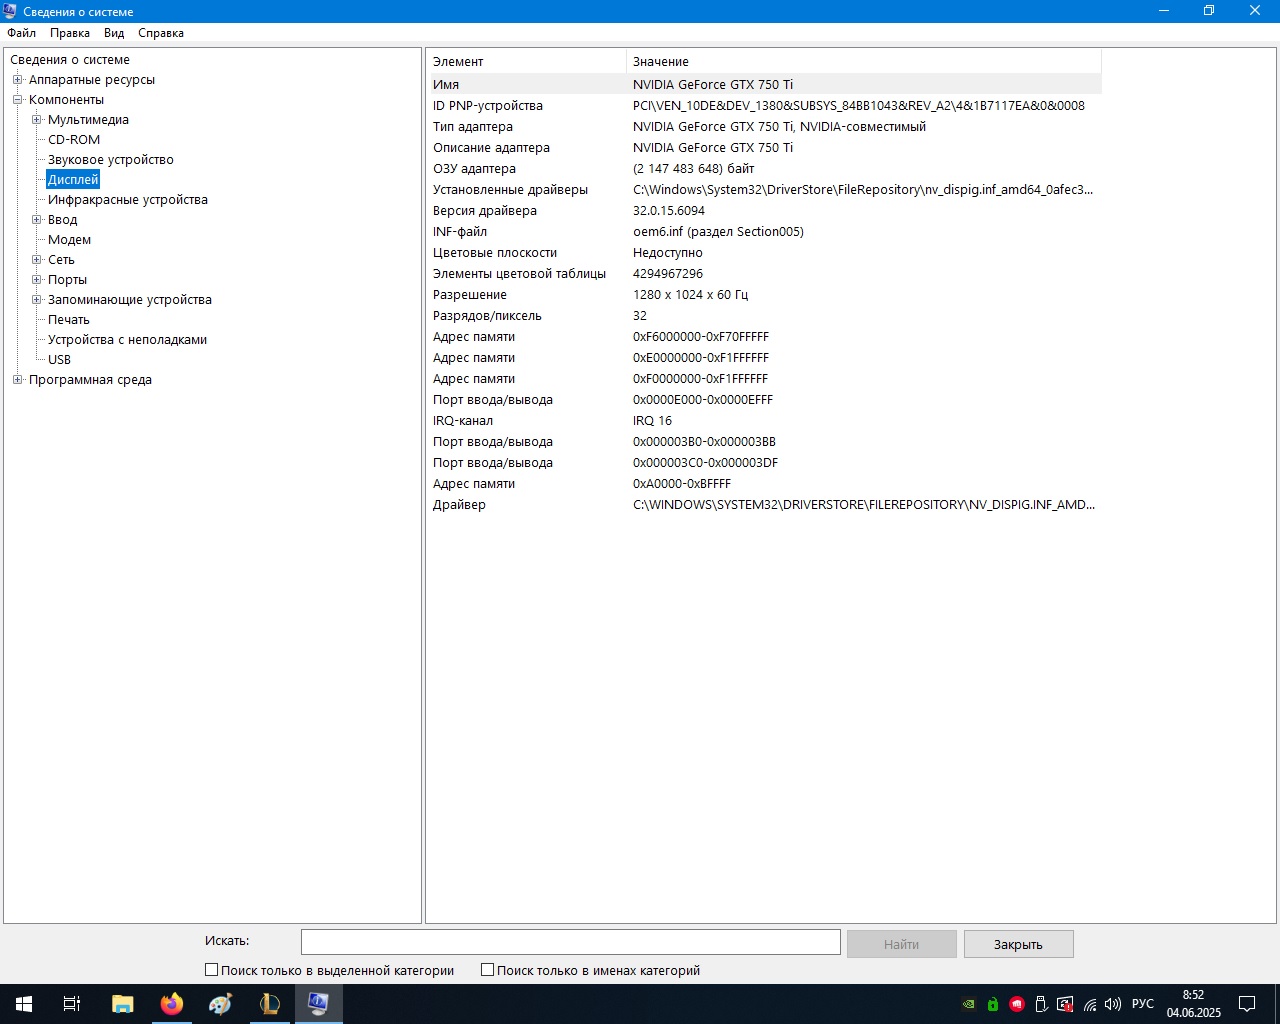Focus the Искать search field
The width and height of the screenshot is (1280, 1024).
[571, 942]
